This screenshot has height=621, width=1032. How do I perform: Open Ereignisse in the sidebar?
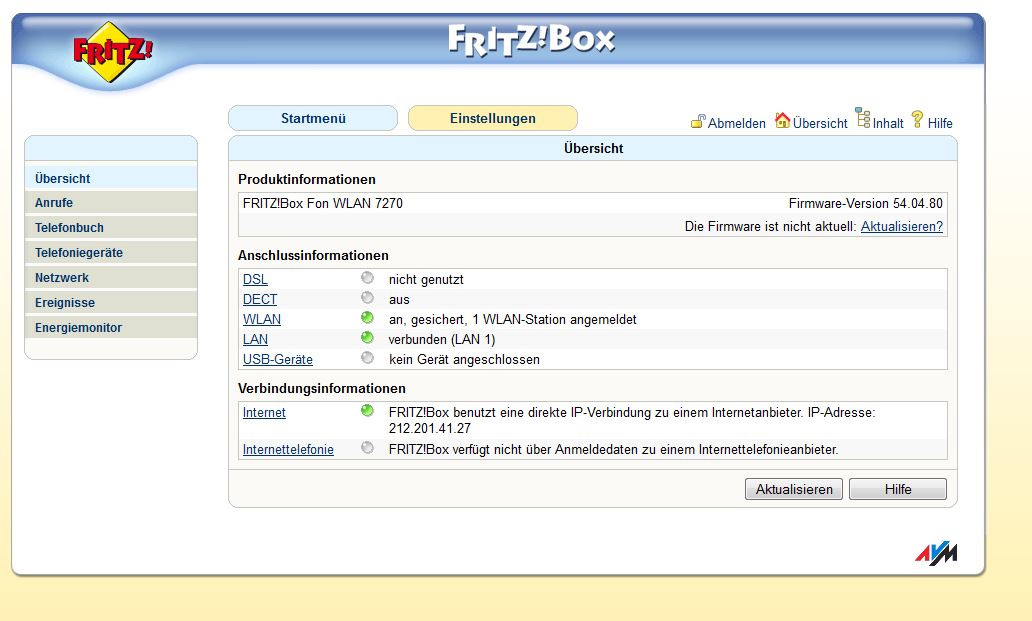click(111, 303)
